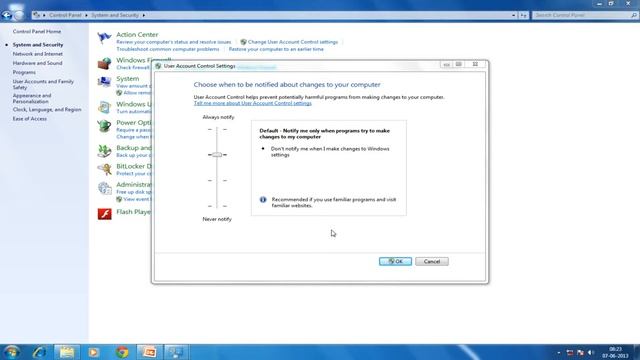Image resolution: width=640 pixels, height=360 pixels.
Task: Click 'Restore your computer to an earlier time'
Action: 276,49
